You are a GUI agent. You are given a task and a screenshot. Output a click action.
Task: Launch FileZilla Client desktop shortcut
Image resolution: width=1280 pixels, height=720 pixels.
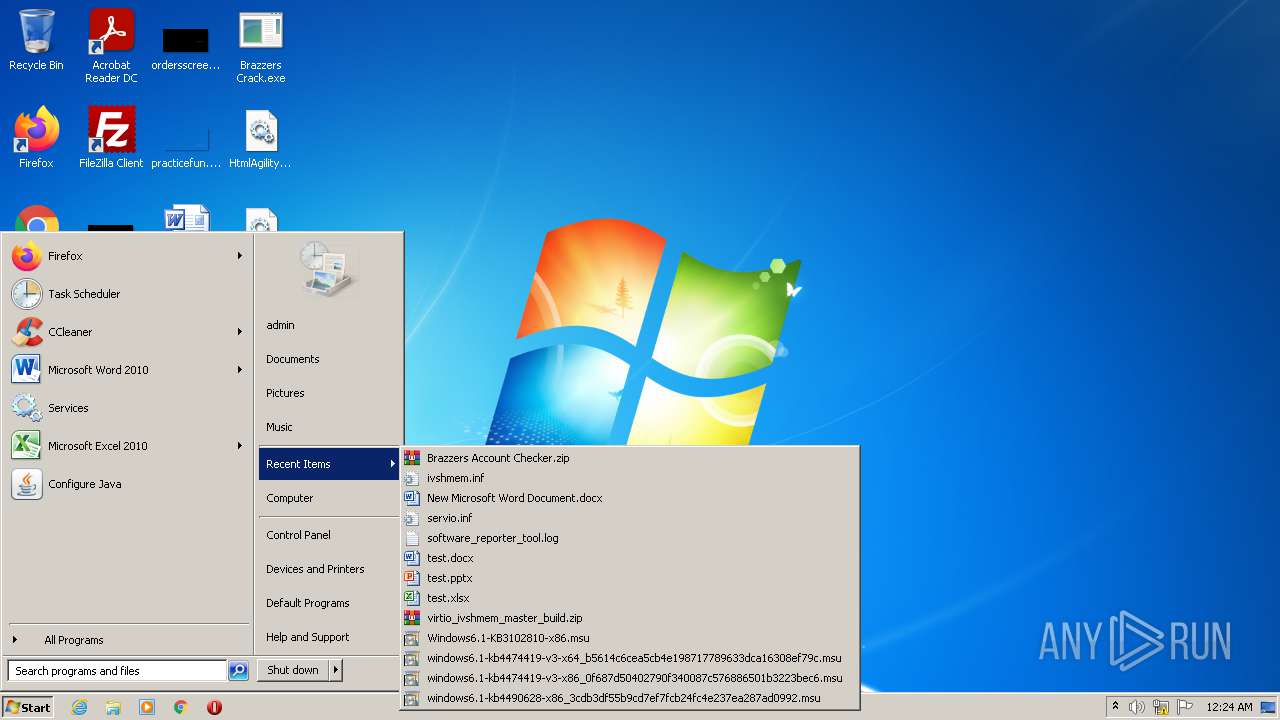[x=111, y=137]
